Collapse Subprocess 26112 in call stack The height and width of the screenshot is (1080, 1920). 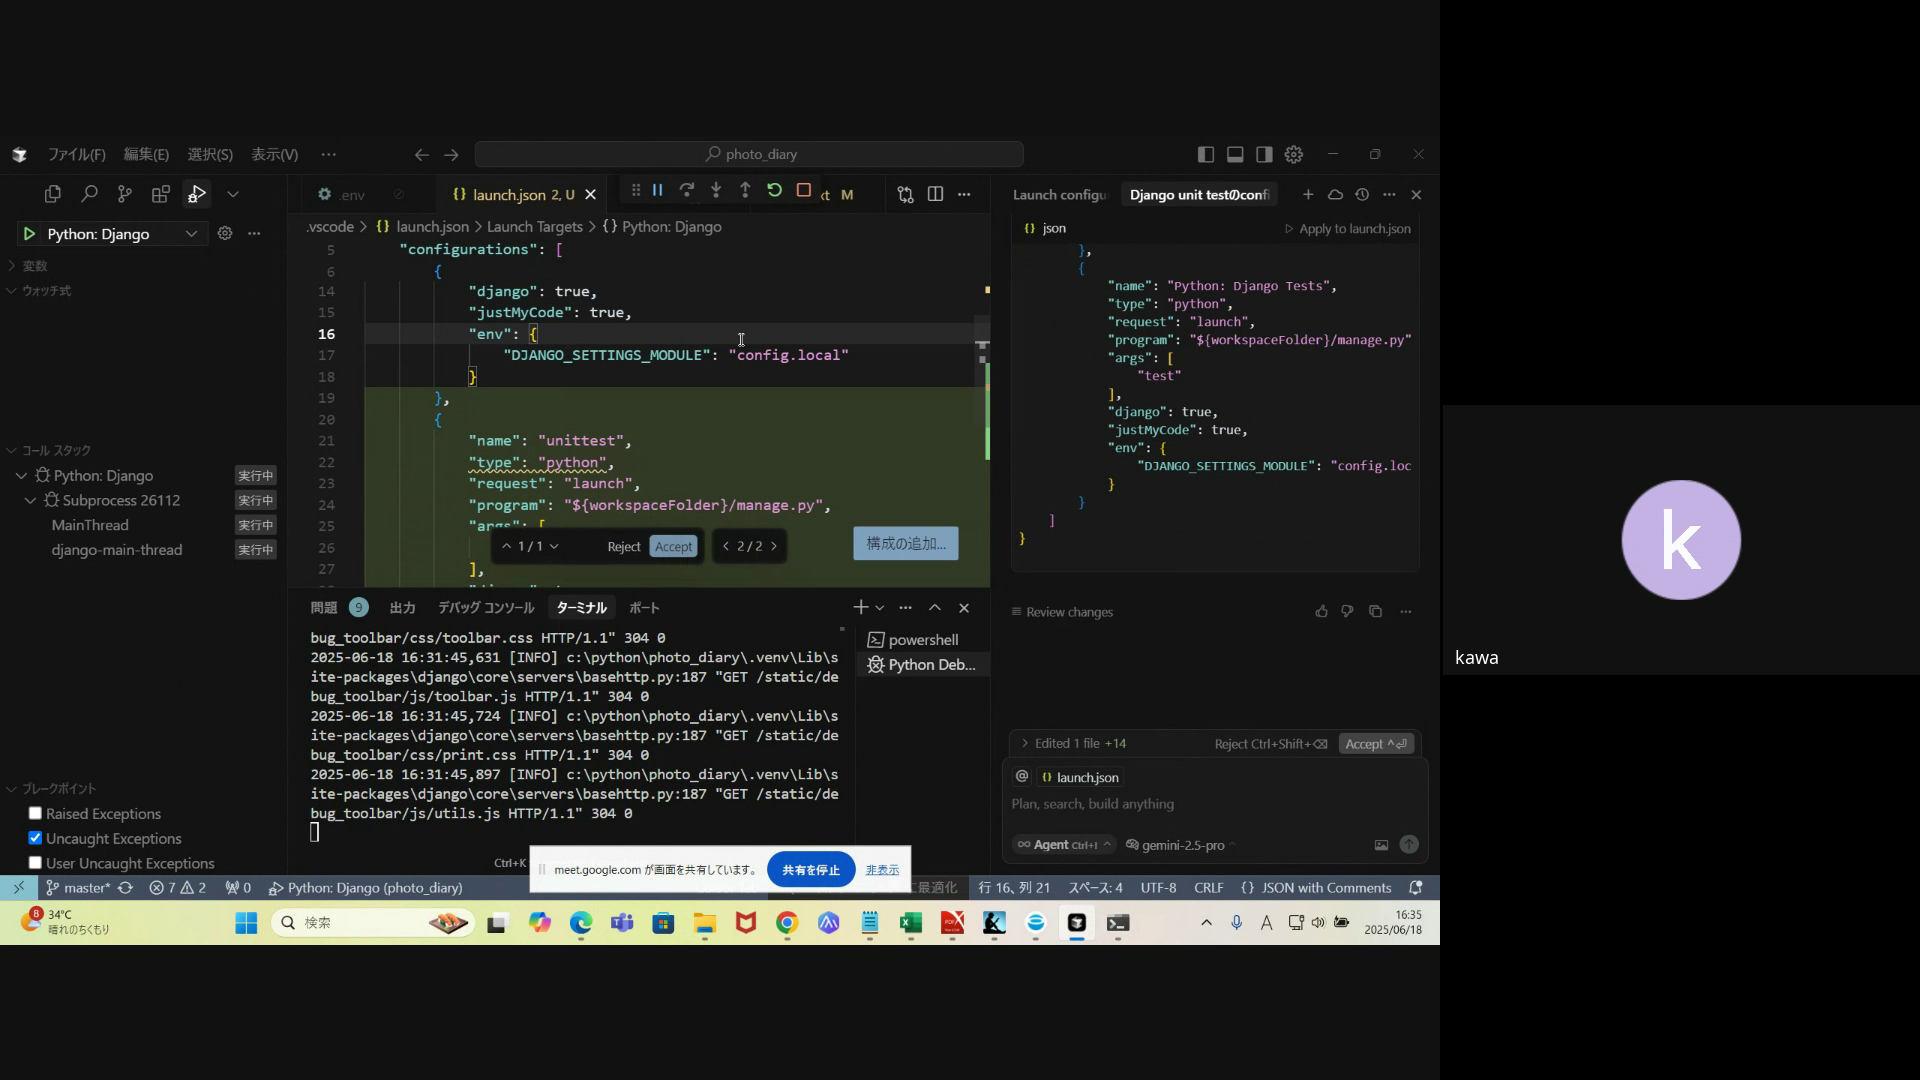point(30,500)
